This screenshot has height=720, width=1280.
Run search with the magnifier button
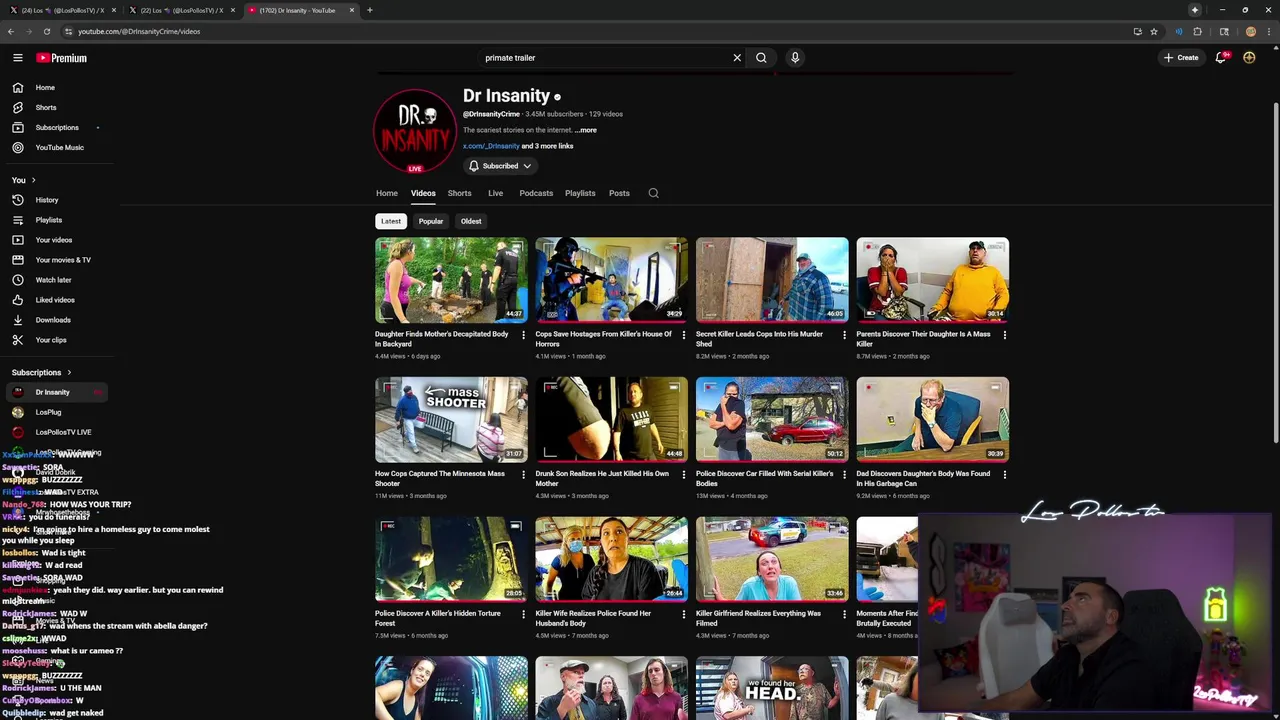point(761,58)
